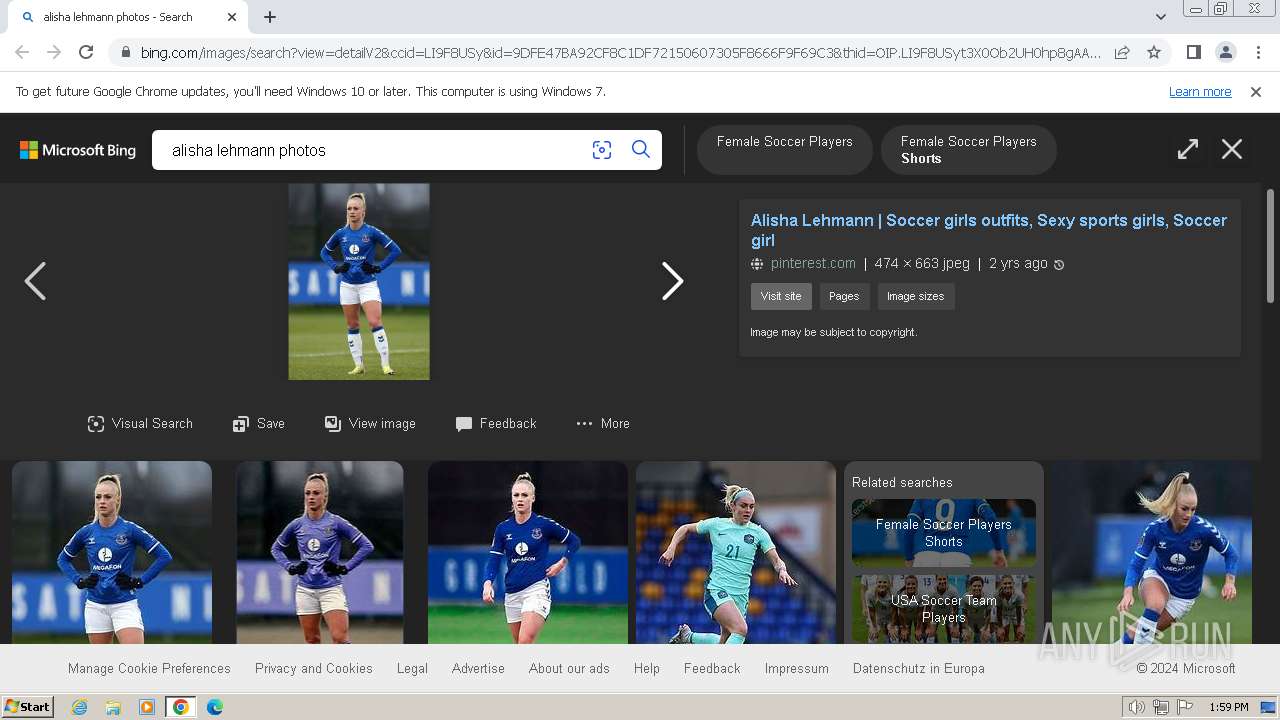Save the image to collection

[x=259, y=424]
